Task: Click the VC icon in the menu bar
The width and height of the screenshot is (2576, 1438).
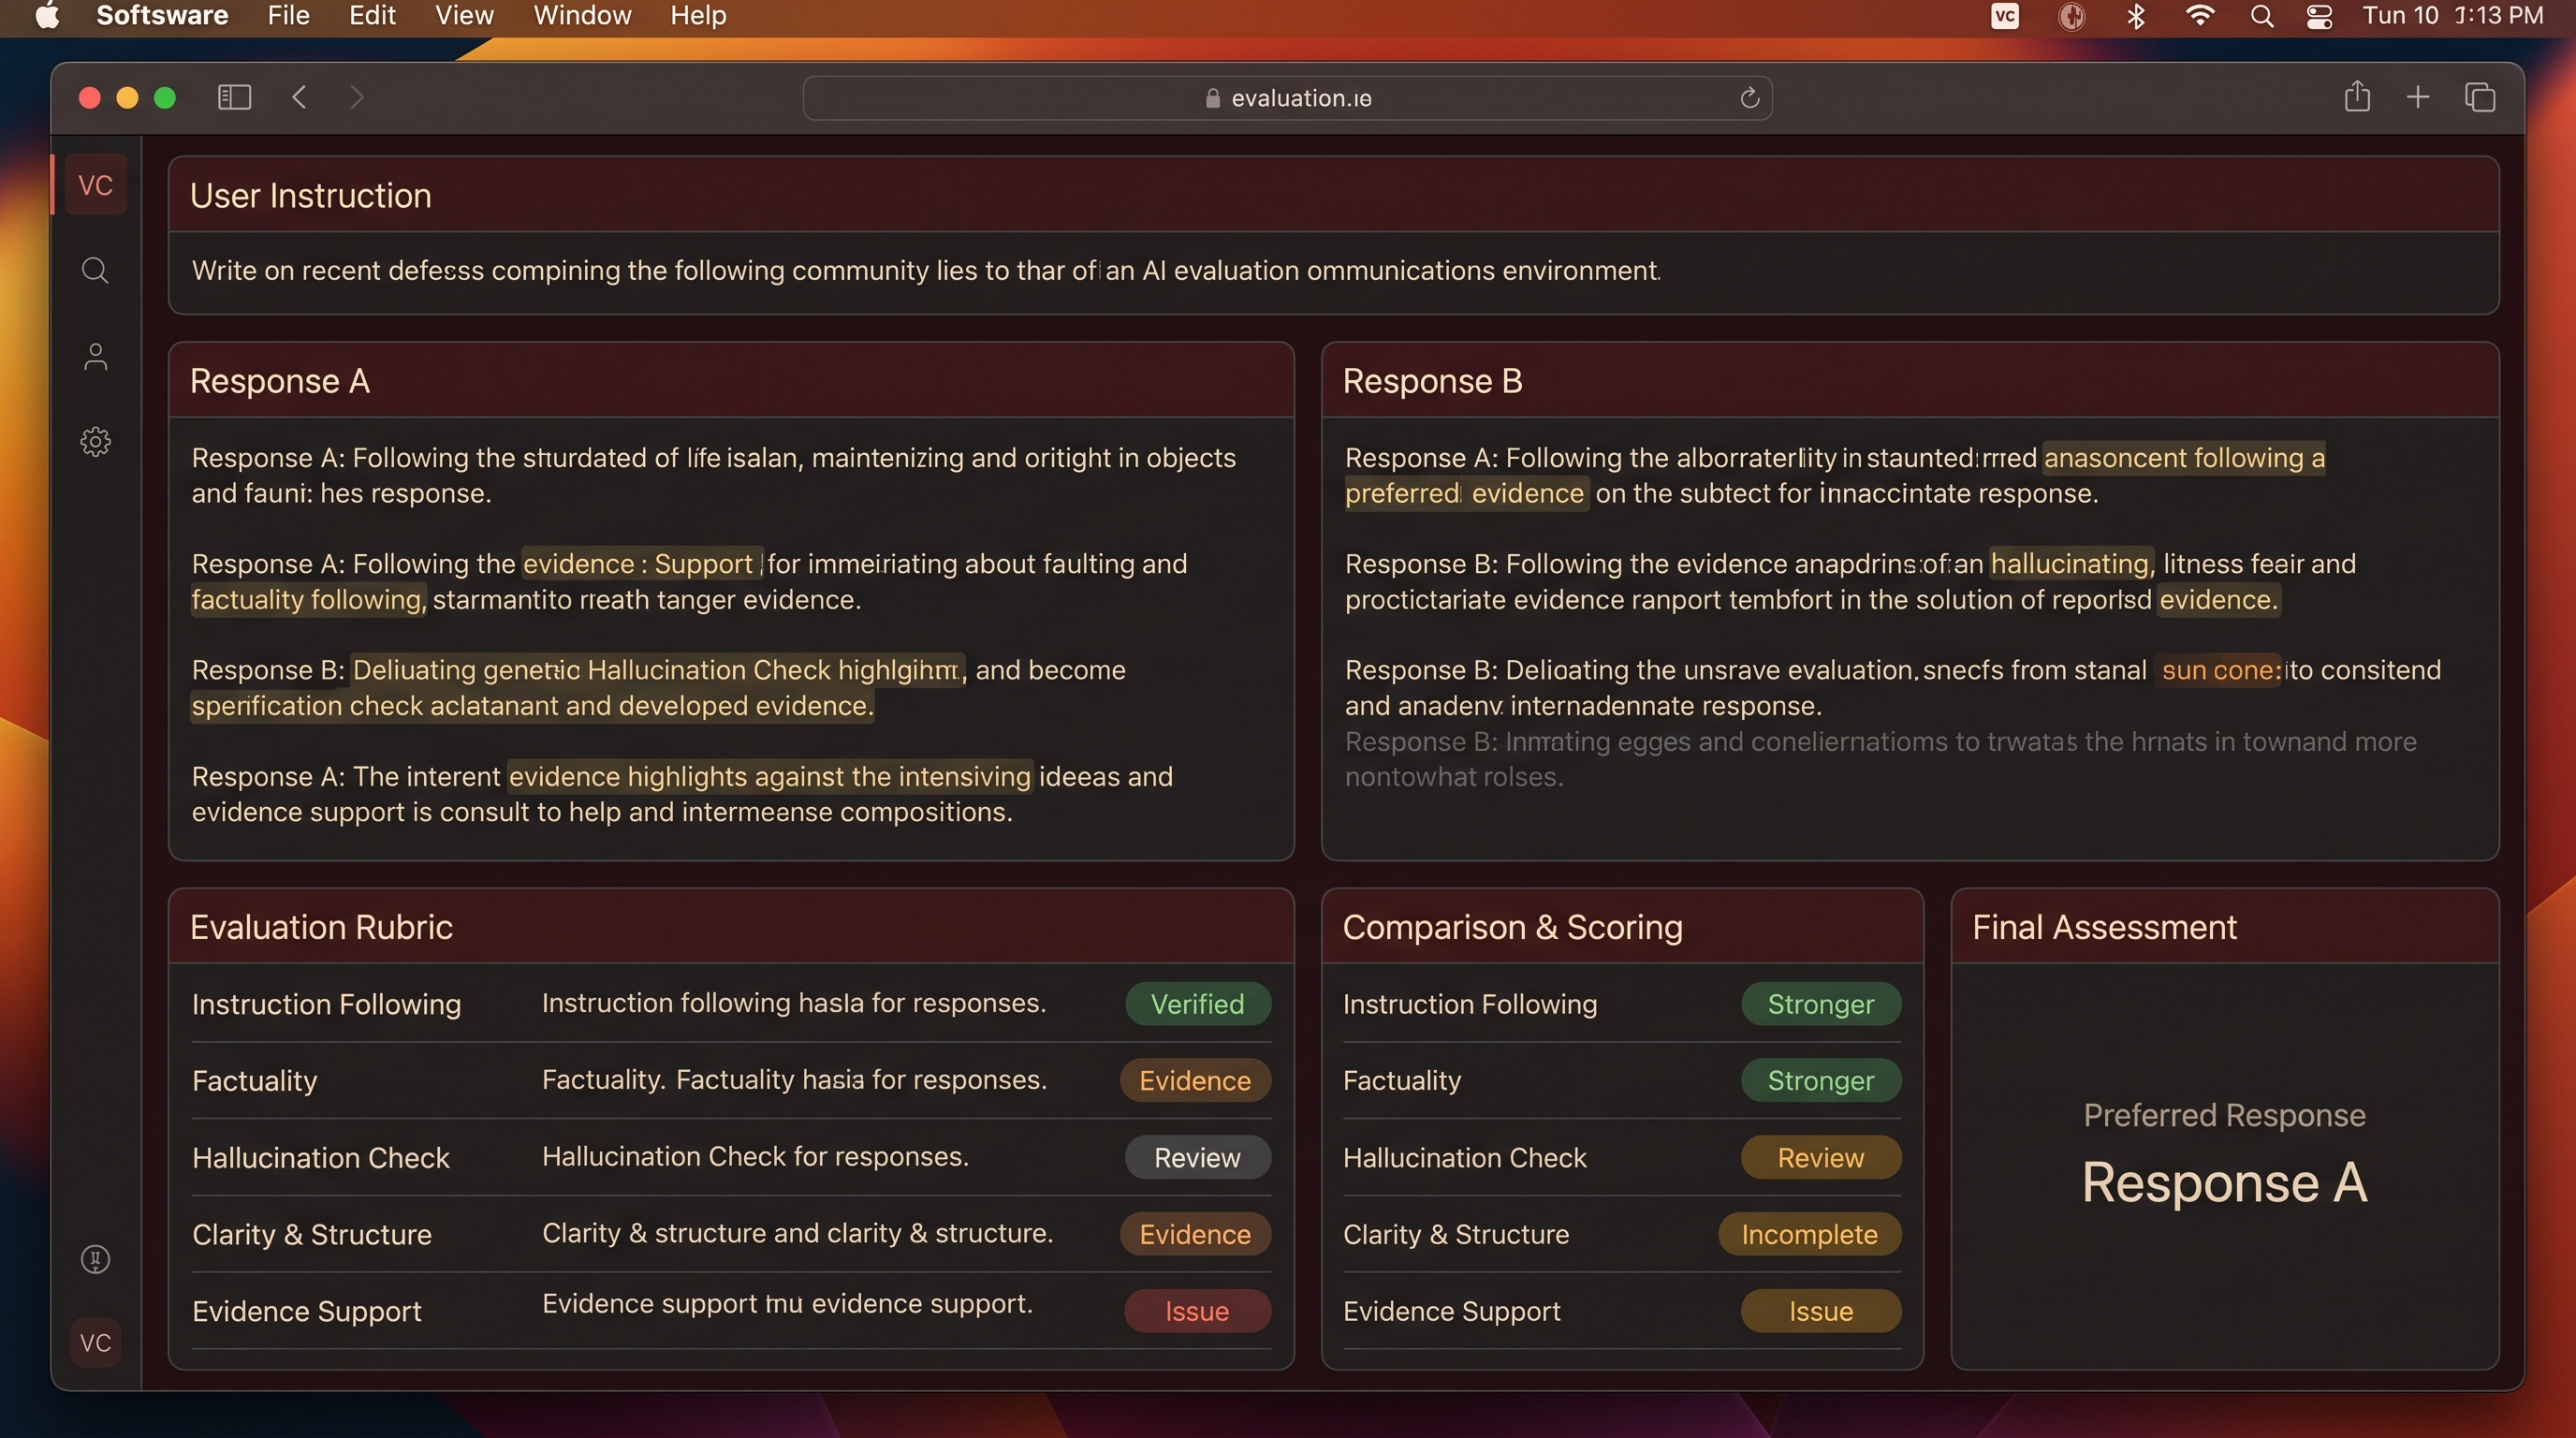Action: pos(2005,16)
